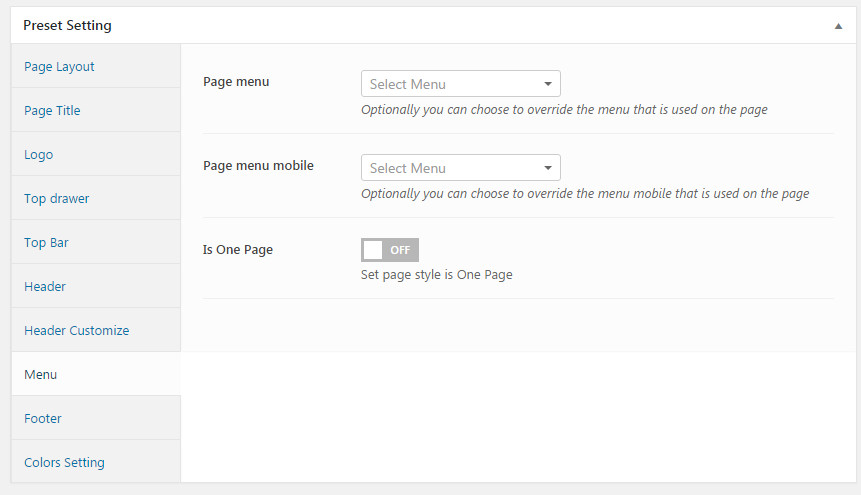Click the Preset Setting panel title

tap(67, 26)
